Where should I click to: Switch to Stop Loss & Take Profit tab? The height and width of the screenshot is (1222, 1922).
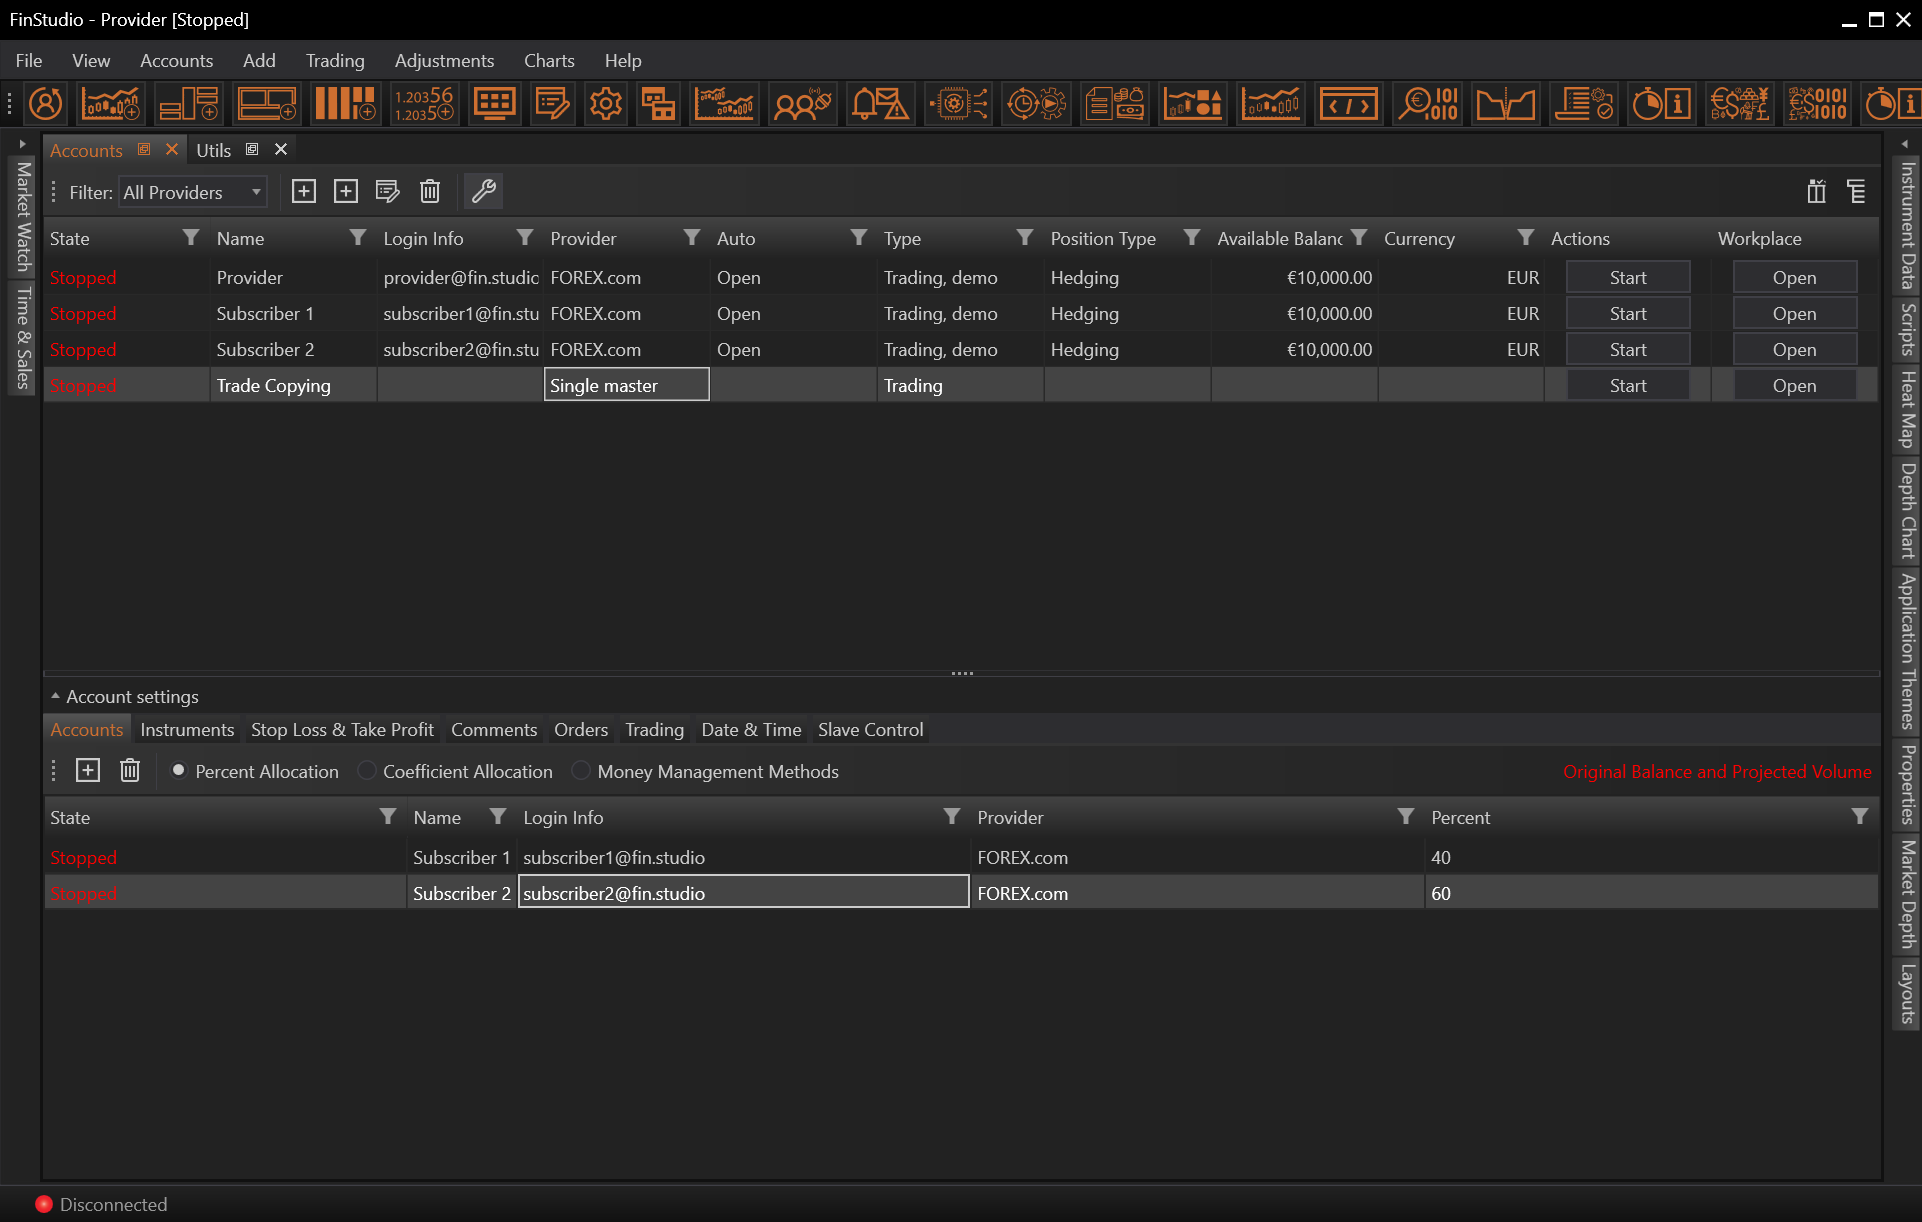pyautogui.click(x=342, y=730)
